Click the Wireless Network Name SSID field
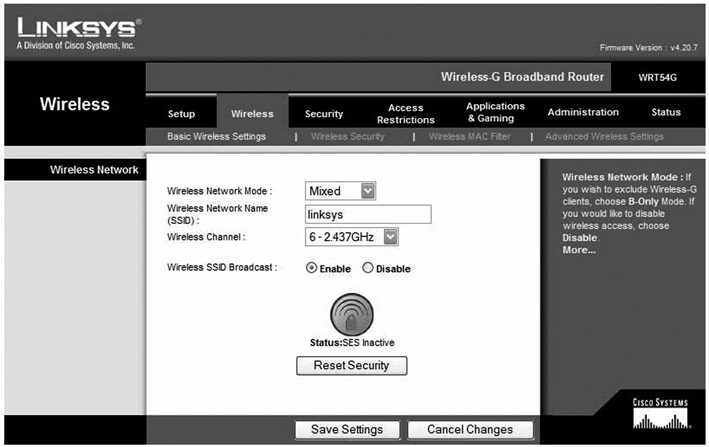This screenshot has height=447, width=709. pyautogui.click(x=367, y=214)
